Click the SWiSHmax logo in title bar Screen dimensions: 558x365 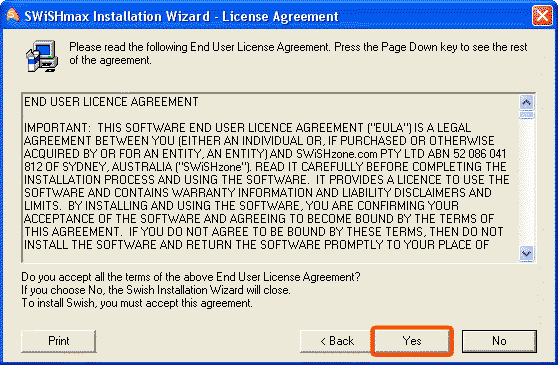tap(13, 15)
